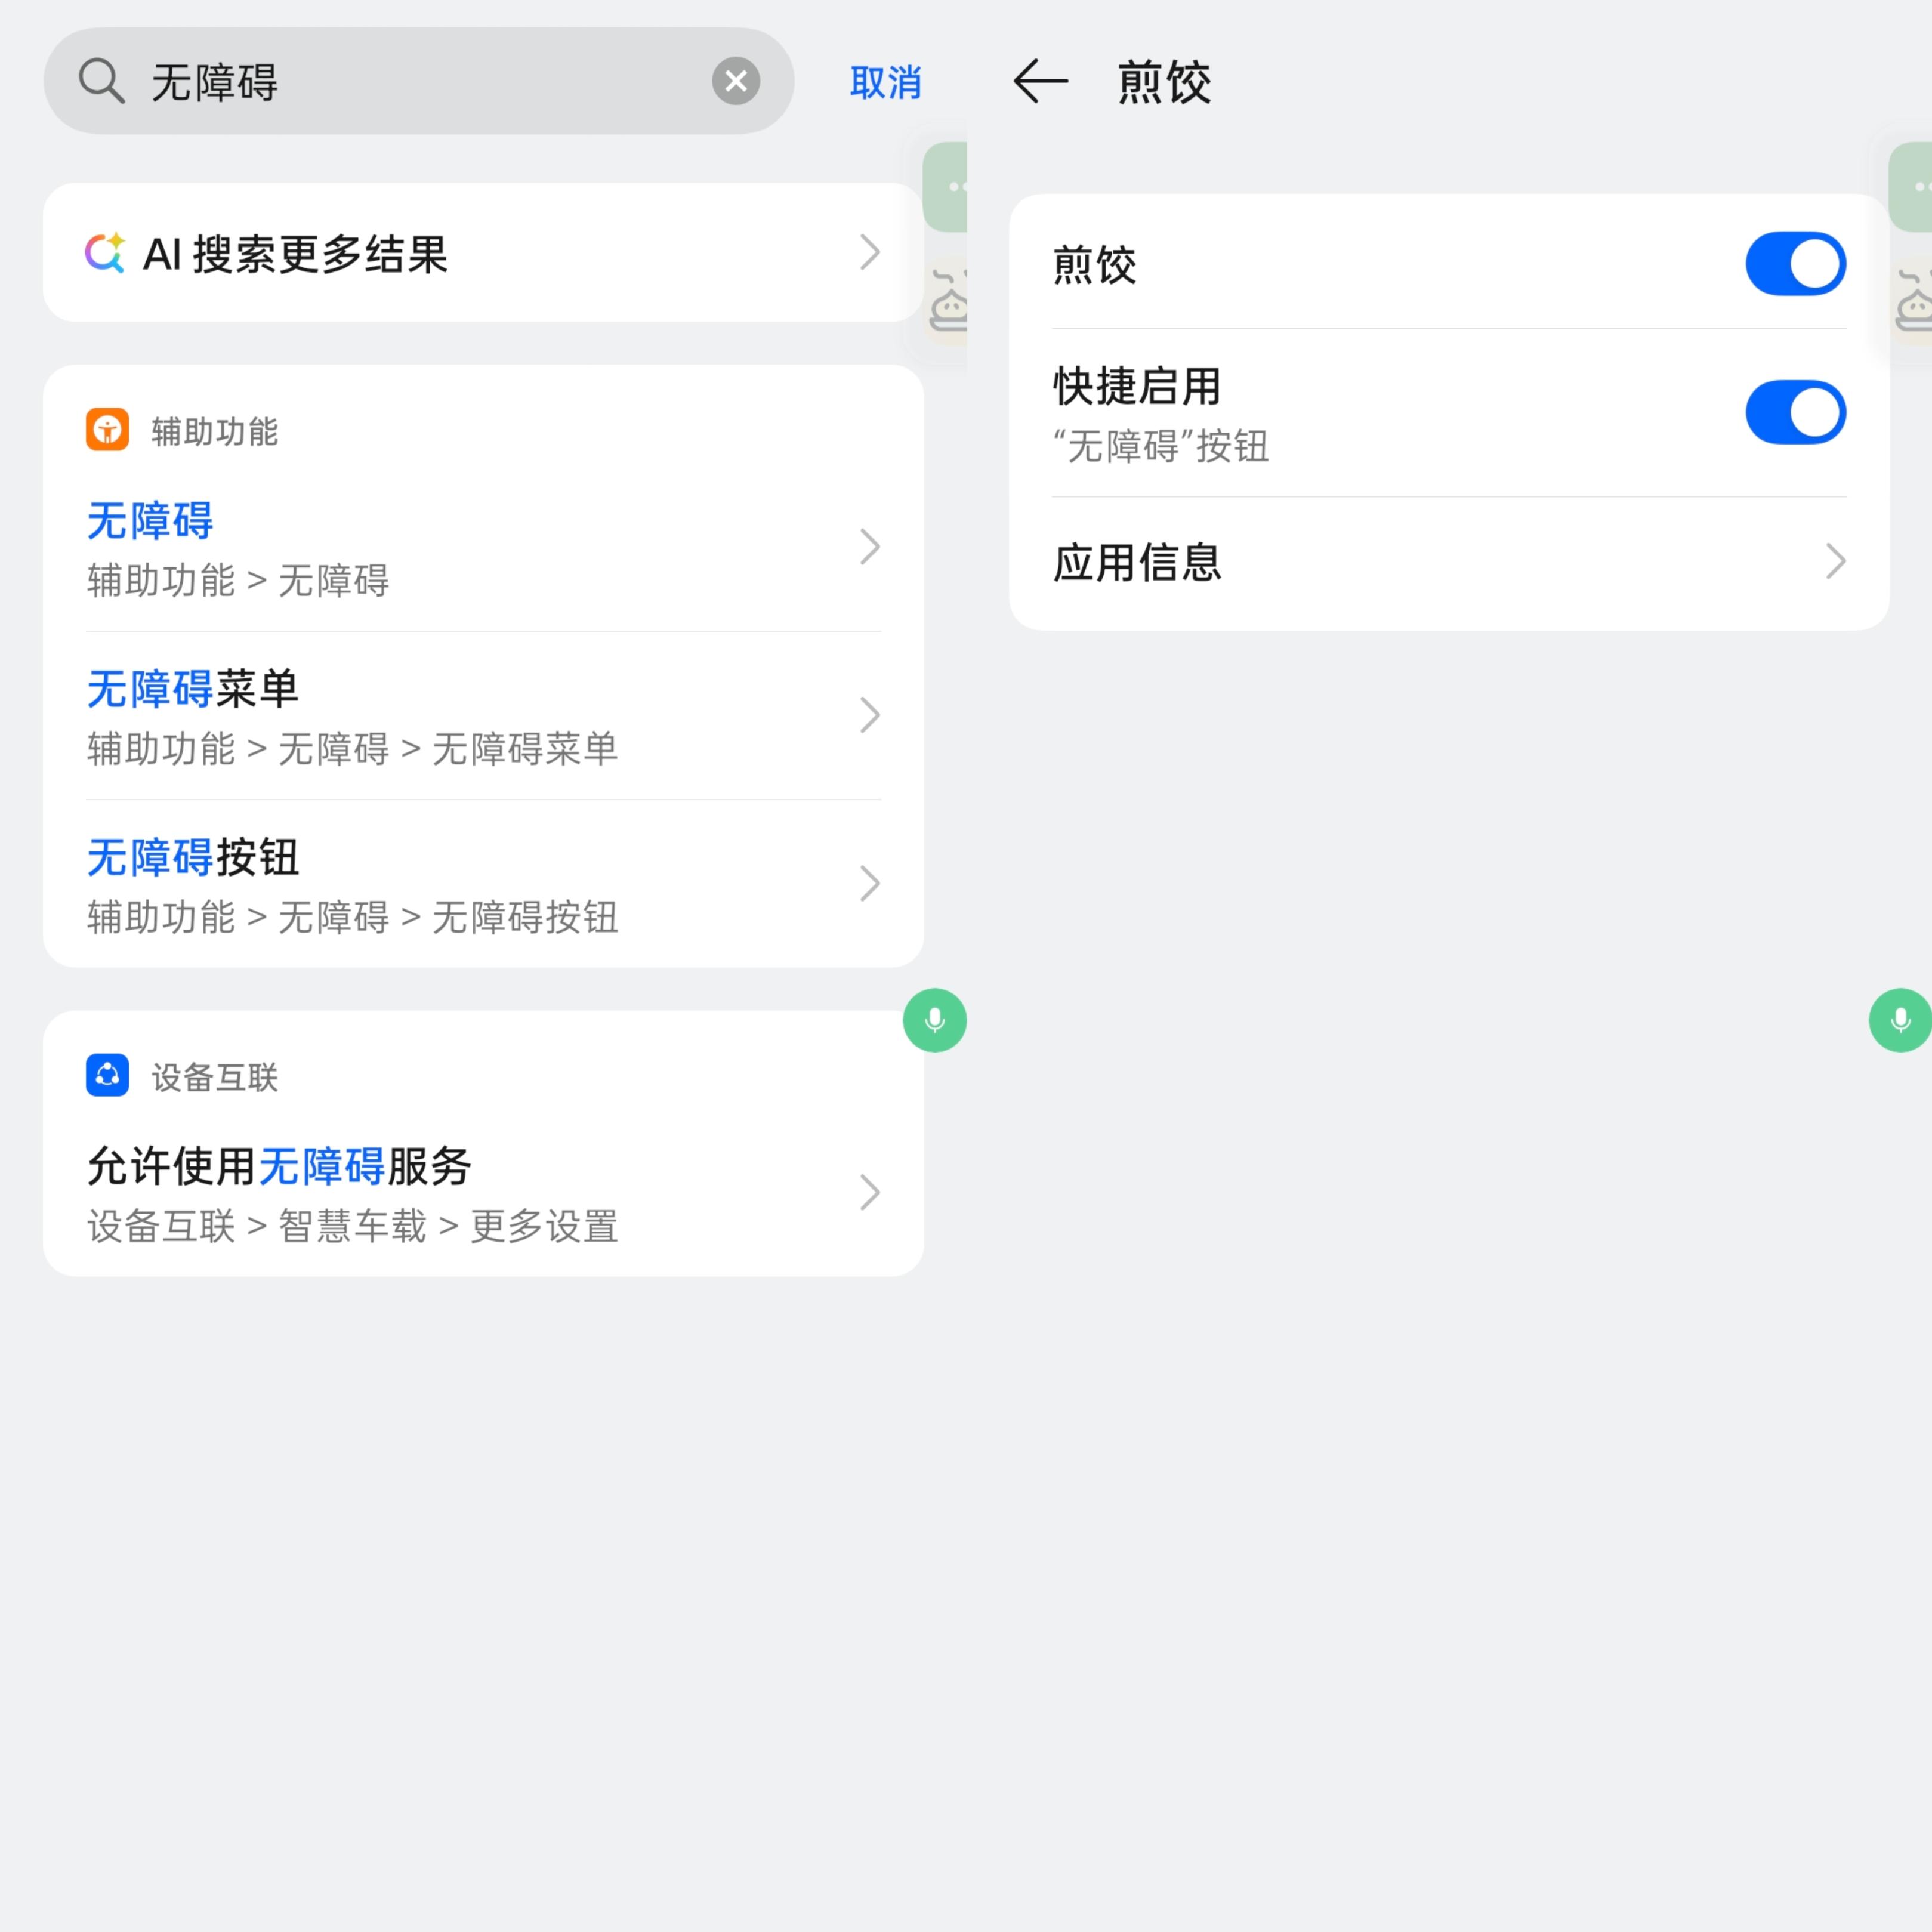Tap the back arrow beside 煎饺 title

1040,81
